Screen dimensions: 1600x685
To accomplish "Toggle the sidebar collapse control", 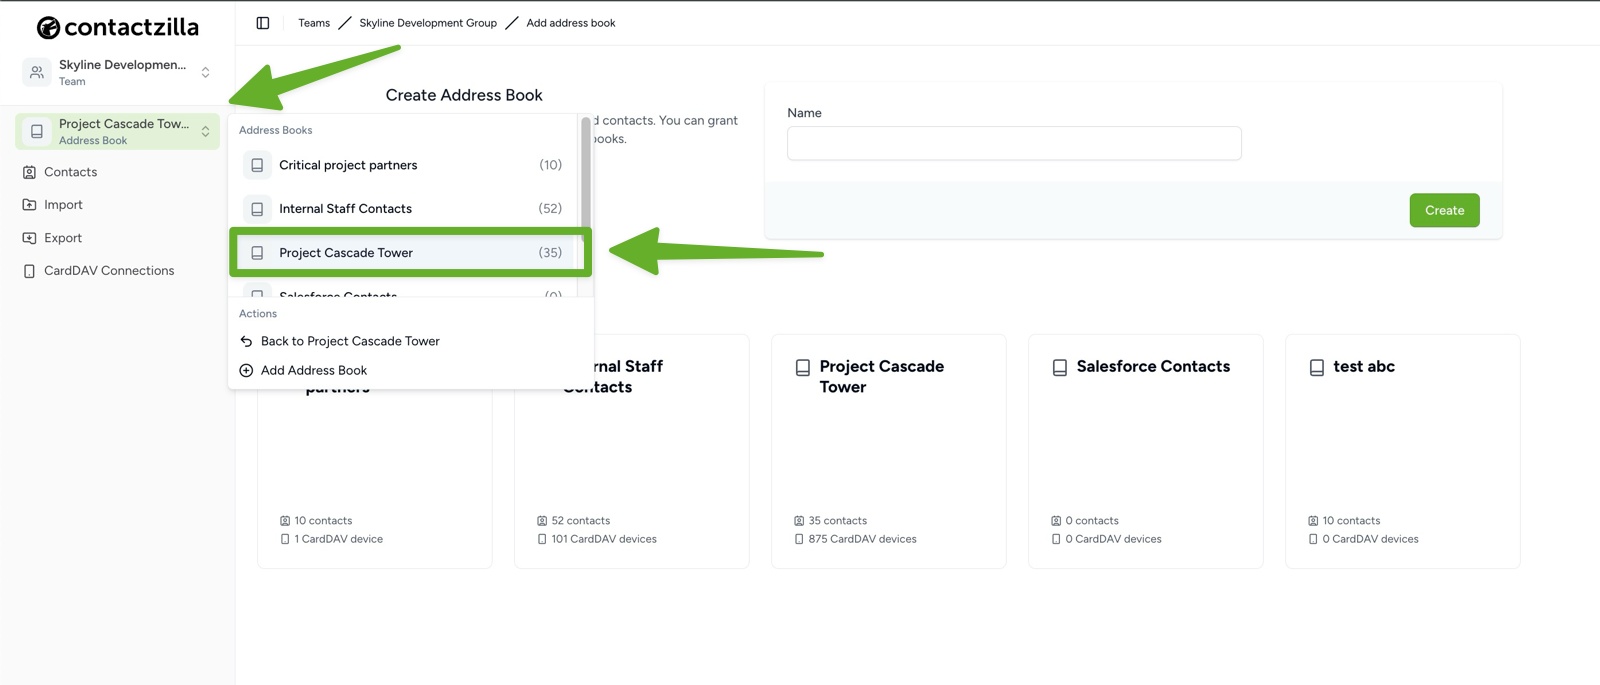I will point(261,22).
